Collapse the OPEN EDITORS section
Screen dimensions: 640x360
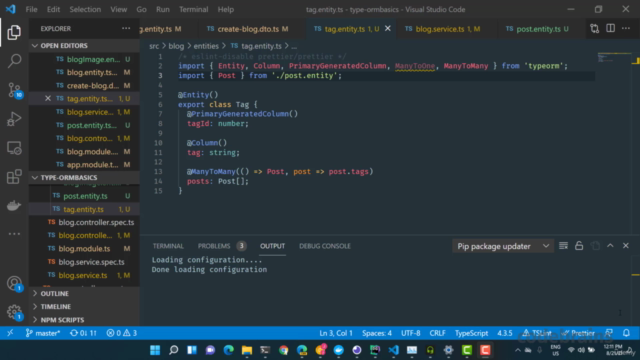point(84,46)
